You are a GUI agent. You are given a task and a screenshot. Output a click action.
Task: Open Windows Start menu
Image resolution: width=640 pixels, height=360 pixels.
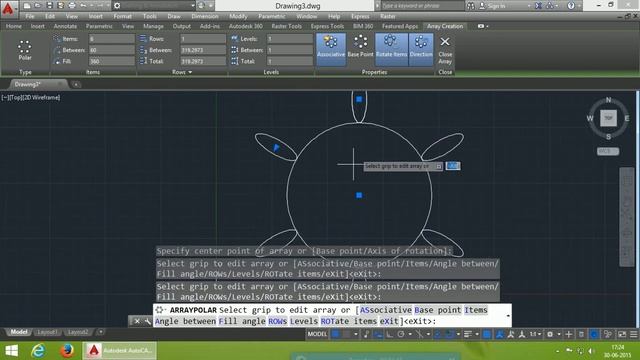(11, 351)
